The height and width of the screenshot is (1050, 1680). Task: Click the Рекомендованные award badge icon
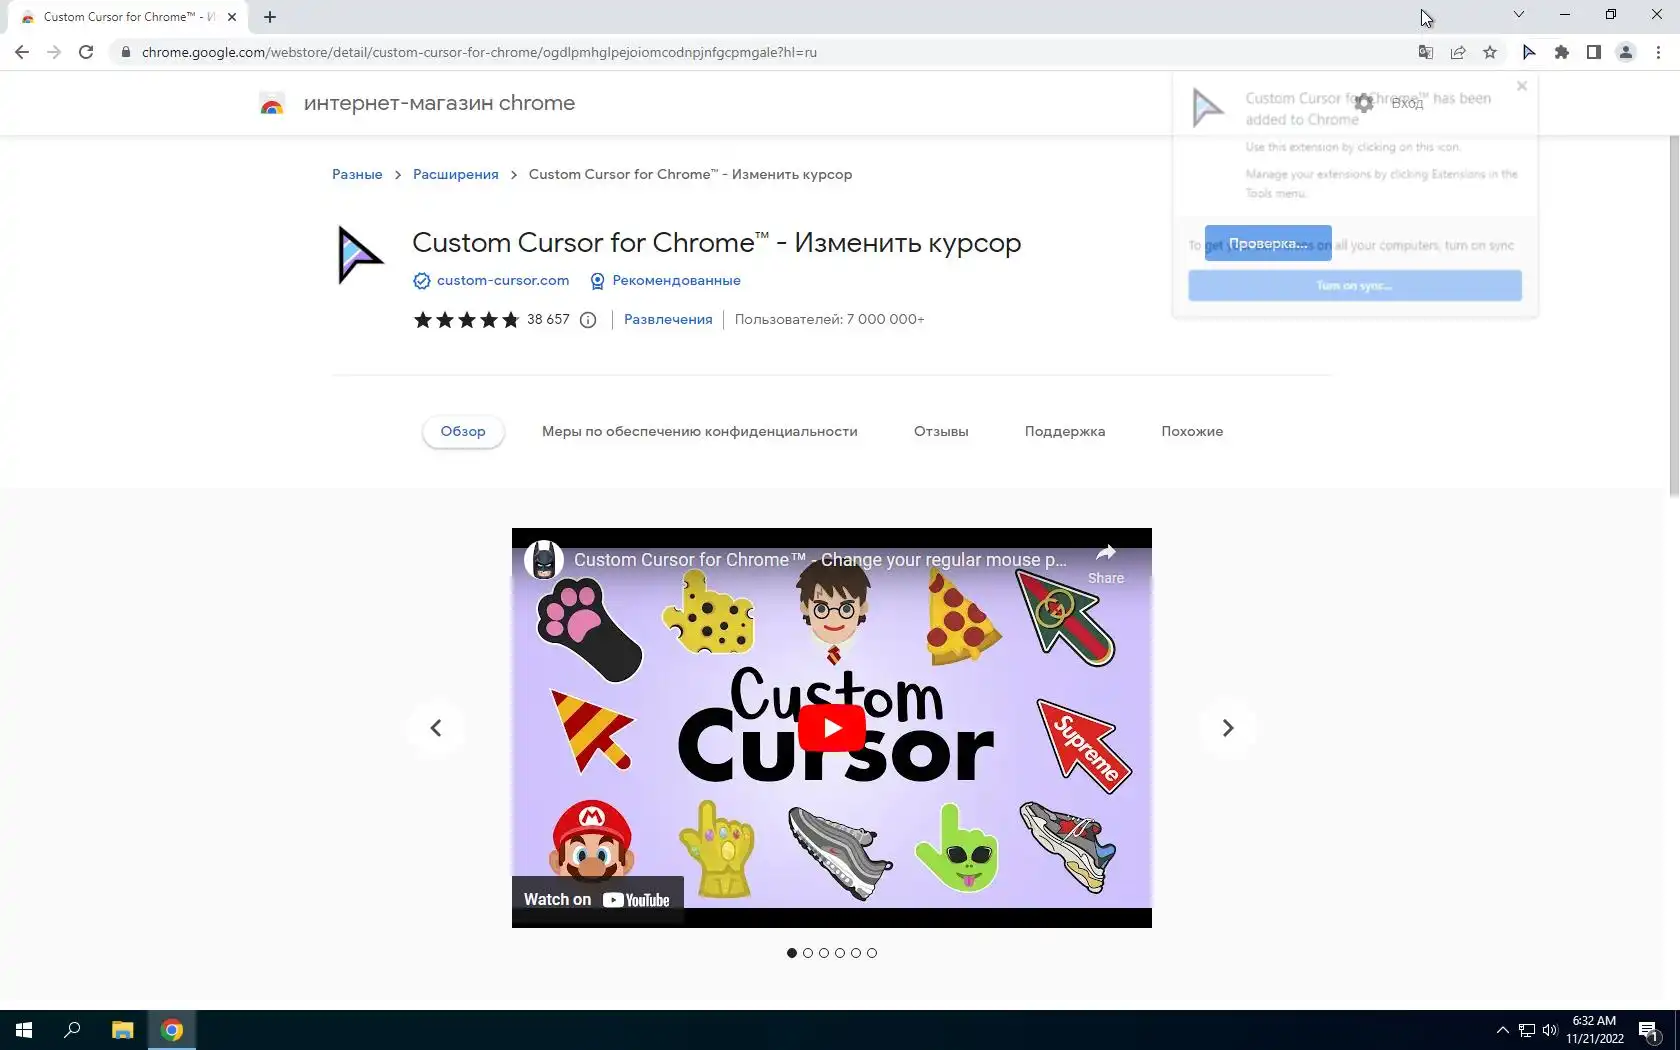(597, 281)
